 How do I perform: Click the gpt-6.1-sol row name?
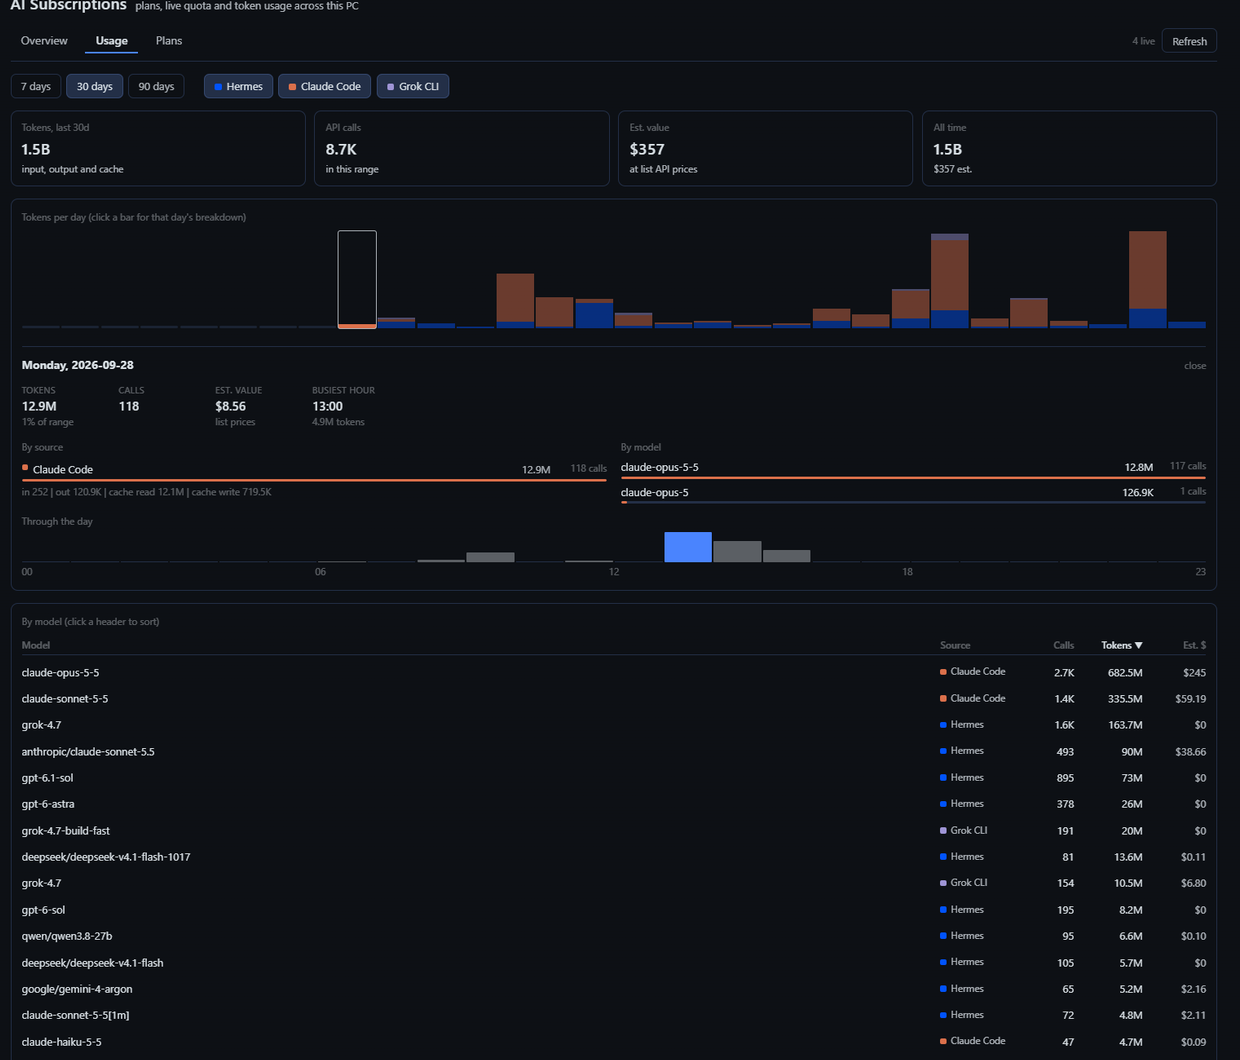coord(47,778)
